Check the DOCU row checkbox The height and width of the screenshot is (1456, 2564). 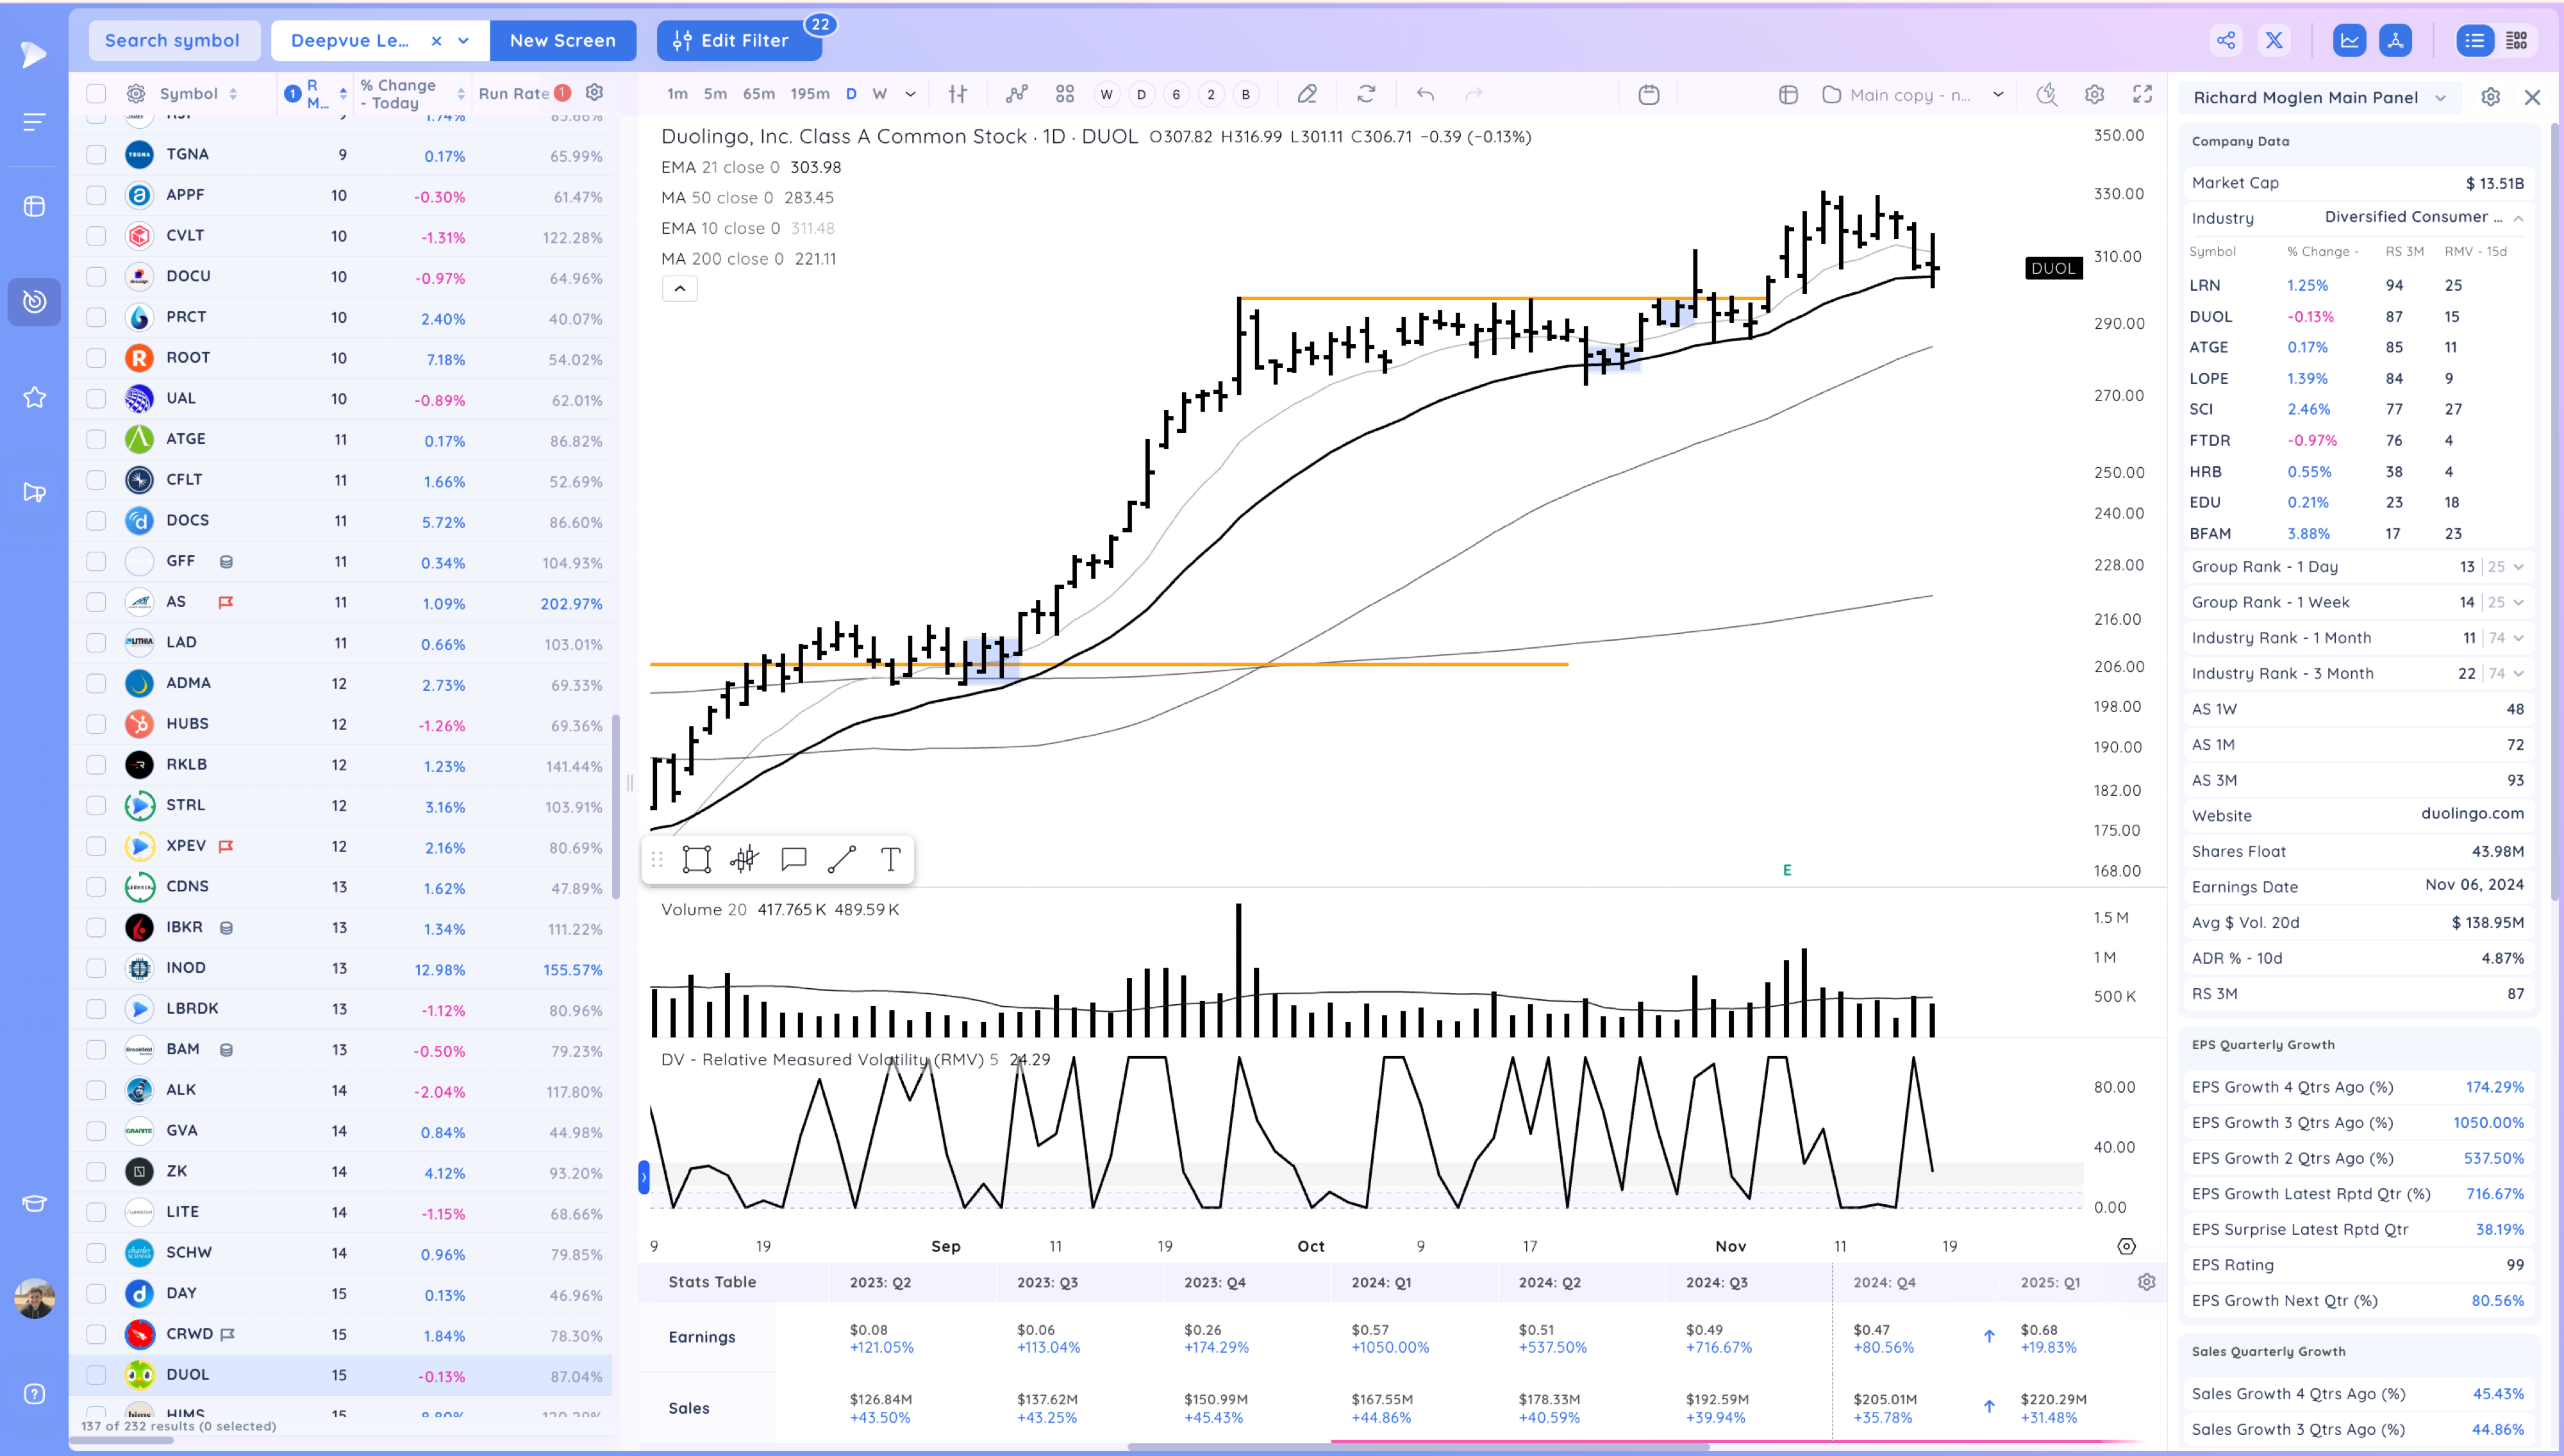[x=96, y=276]
